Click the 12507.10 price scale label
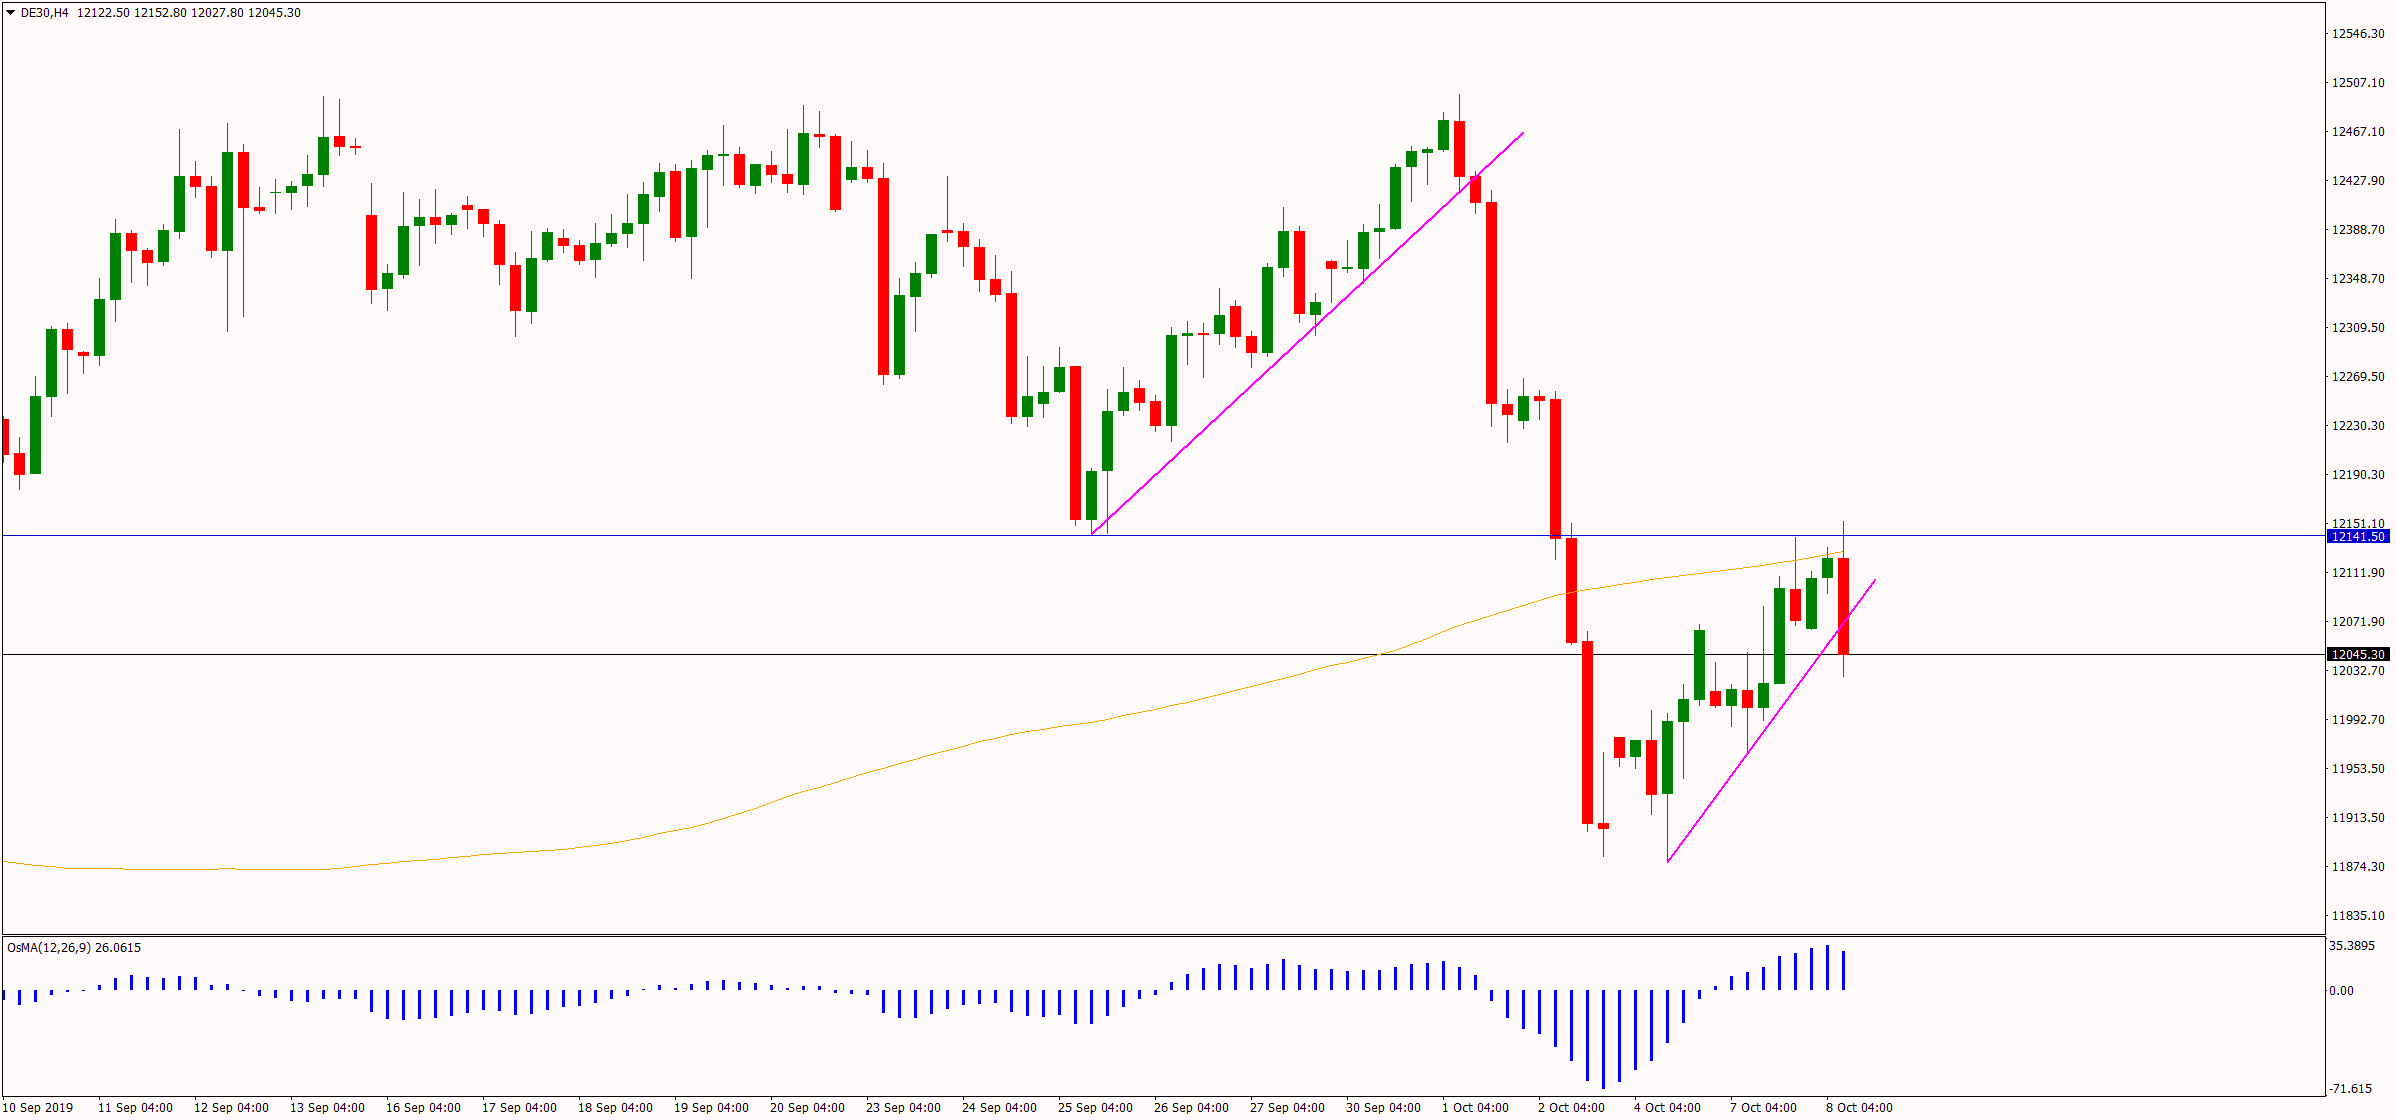 2358,83
